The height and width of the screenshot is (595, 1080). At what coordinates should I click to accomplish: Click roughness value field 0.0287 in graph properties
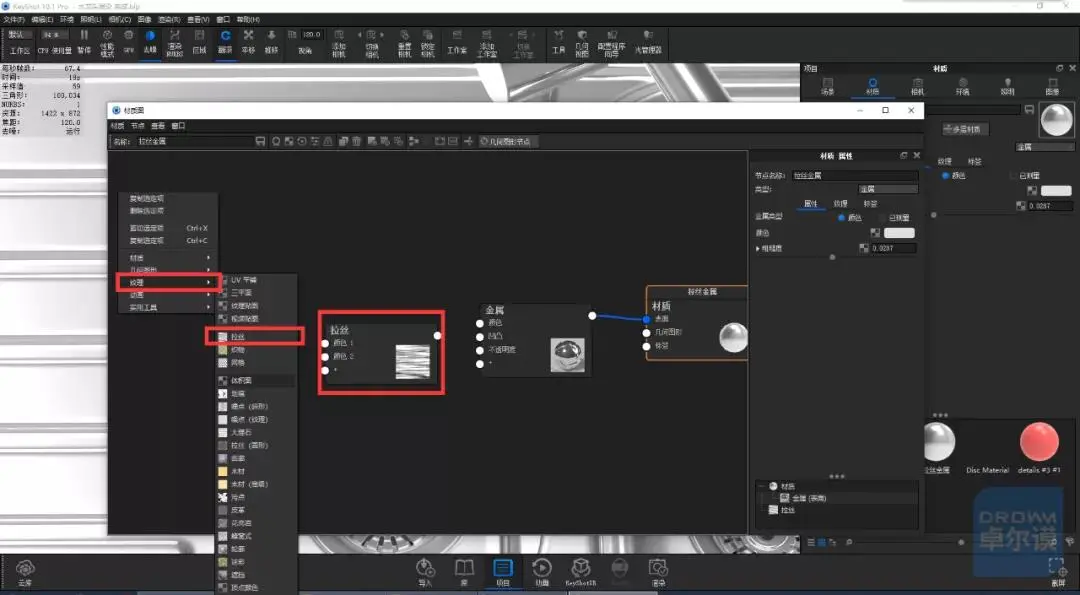tap(894, 248)
